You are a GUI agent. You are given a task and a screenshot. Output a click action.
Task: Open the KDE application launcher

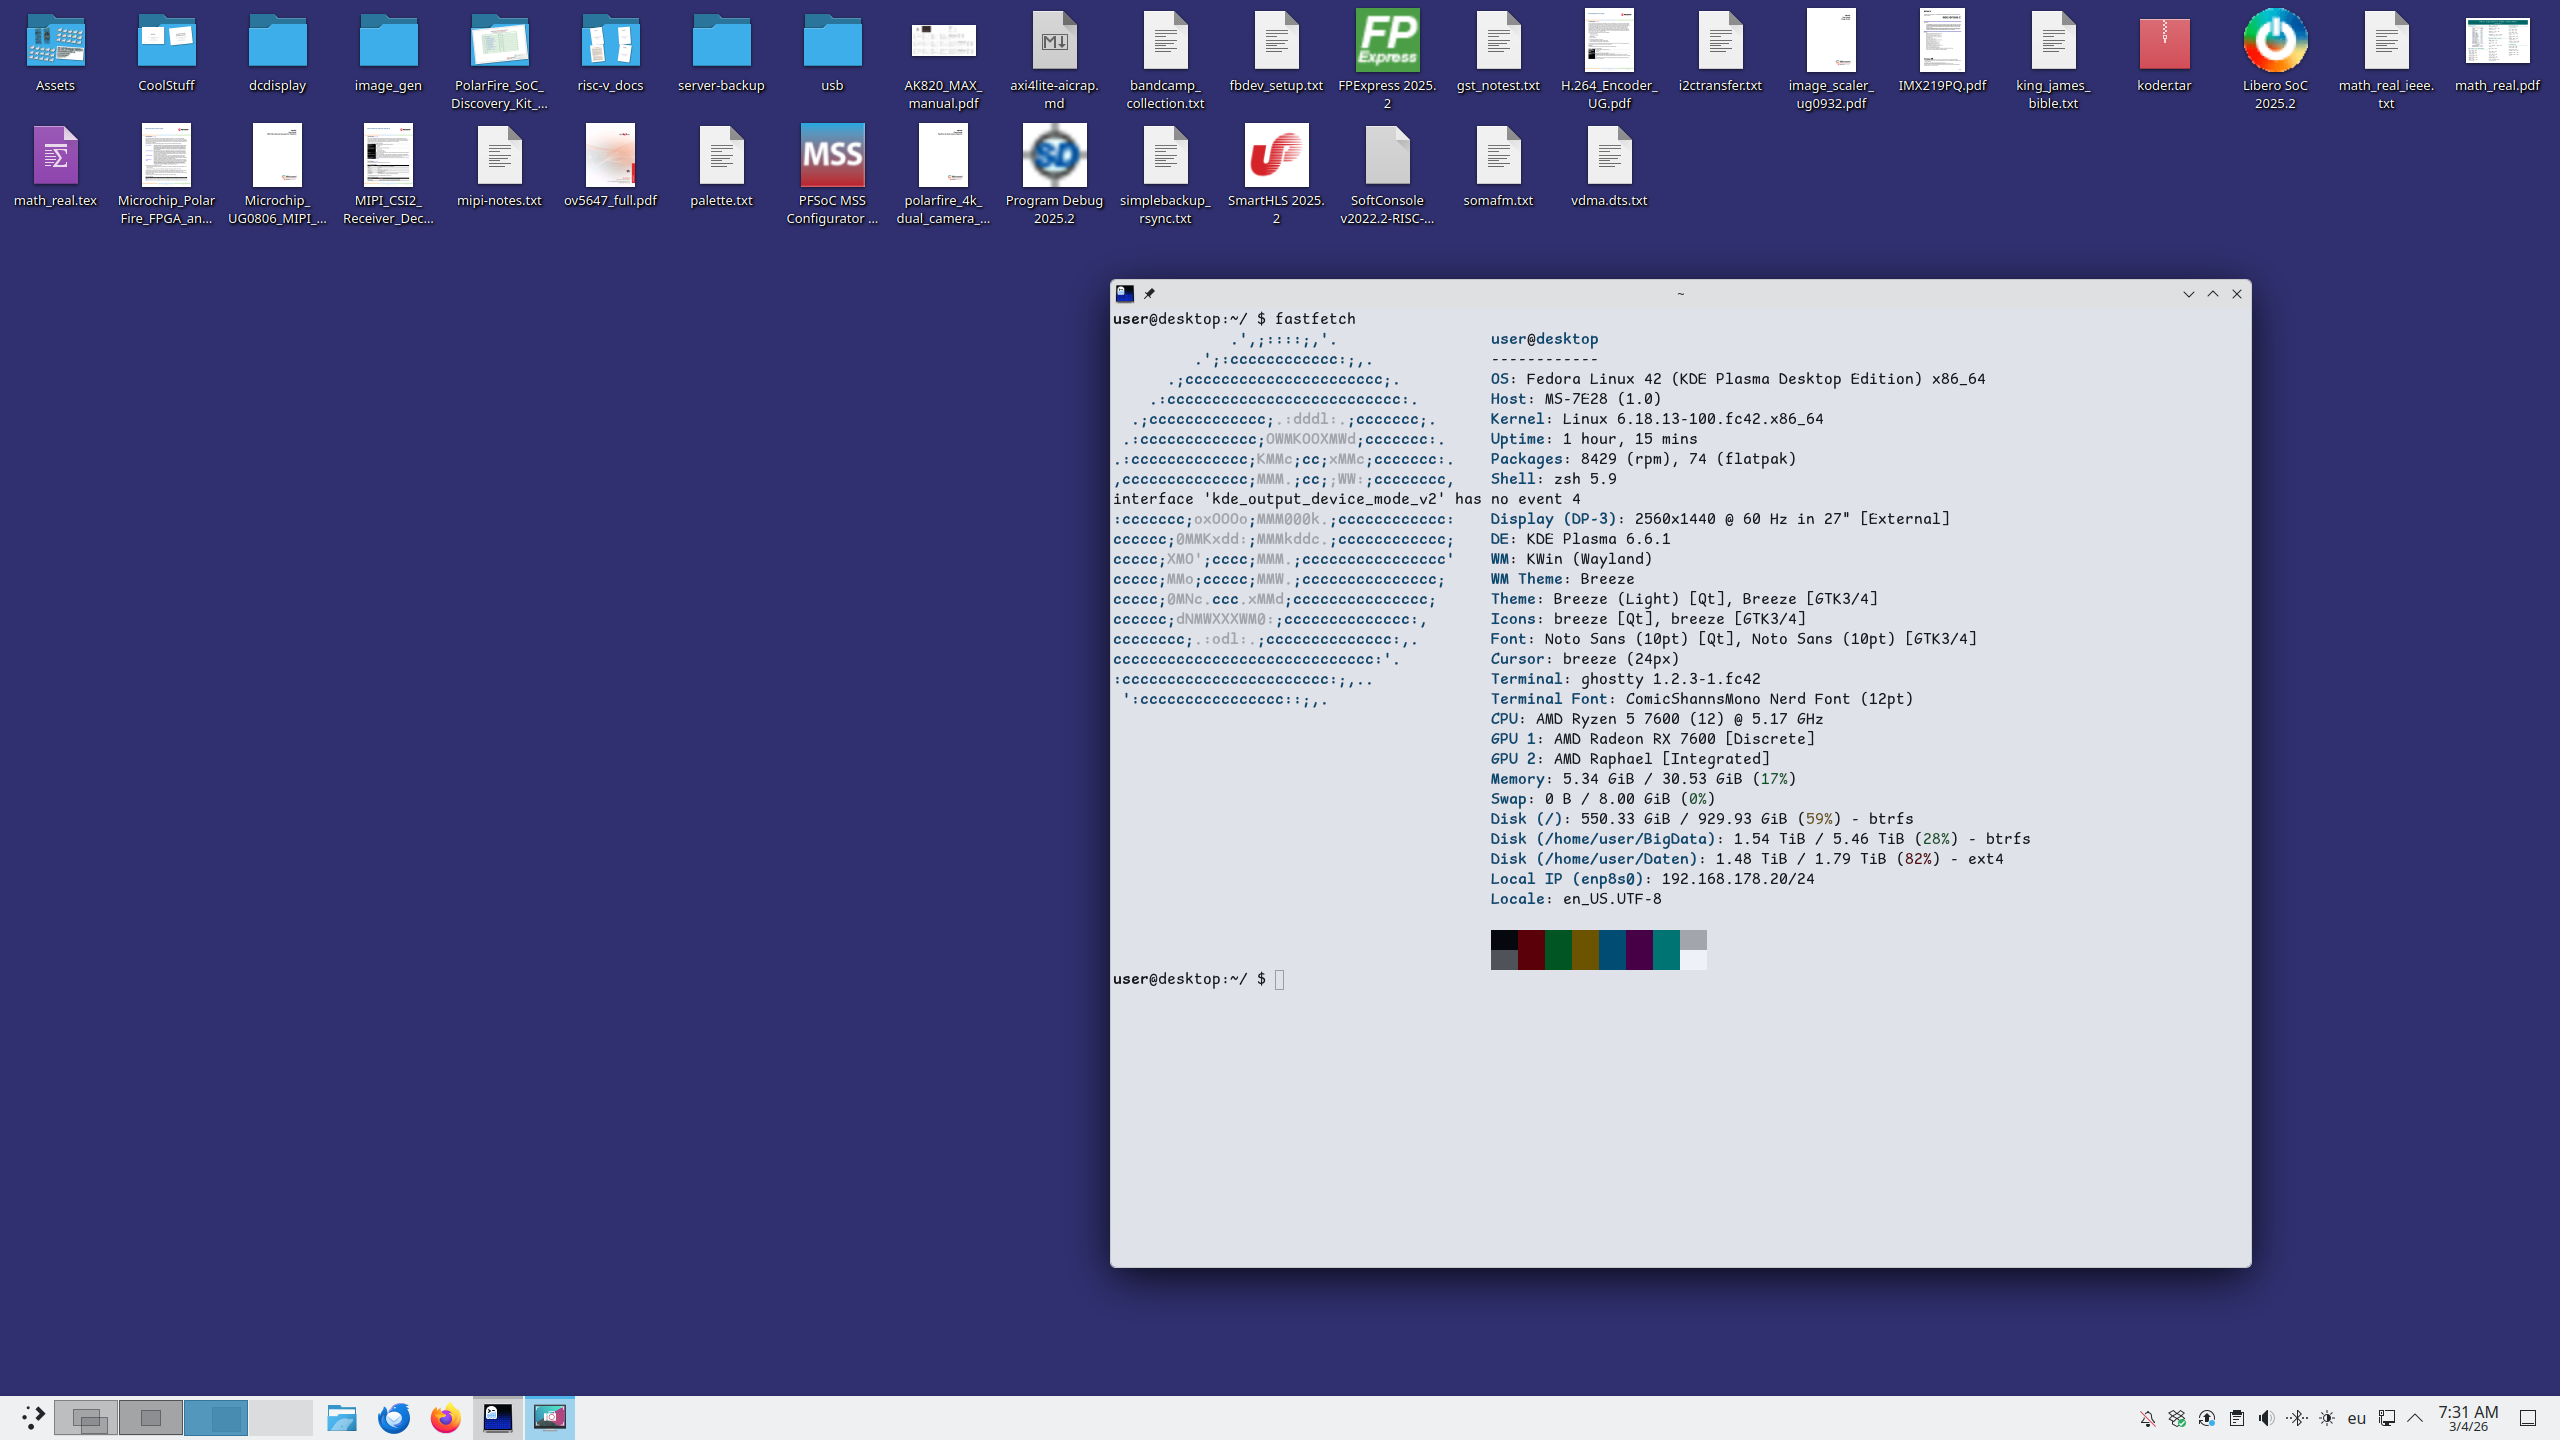pyautogui.click(x=33, y=1417)
